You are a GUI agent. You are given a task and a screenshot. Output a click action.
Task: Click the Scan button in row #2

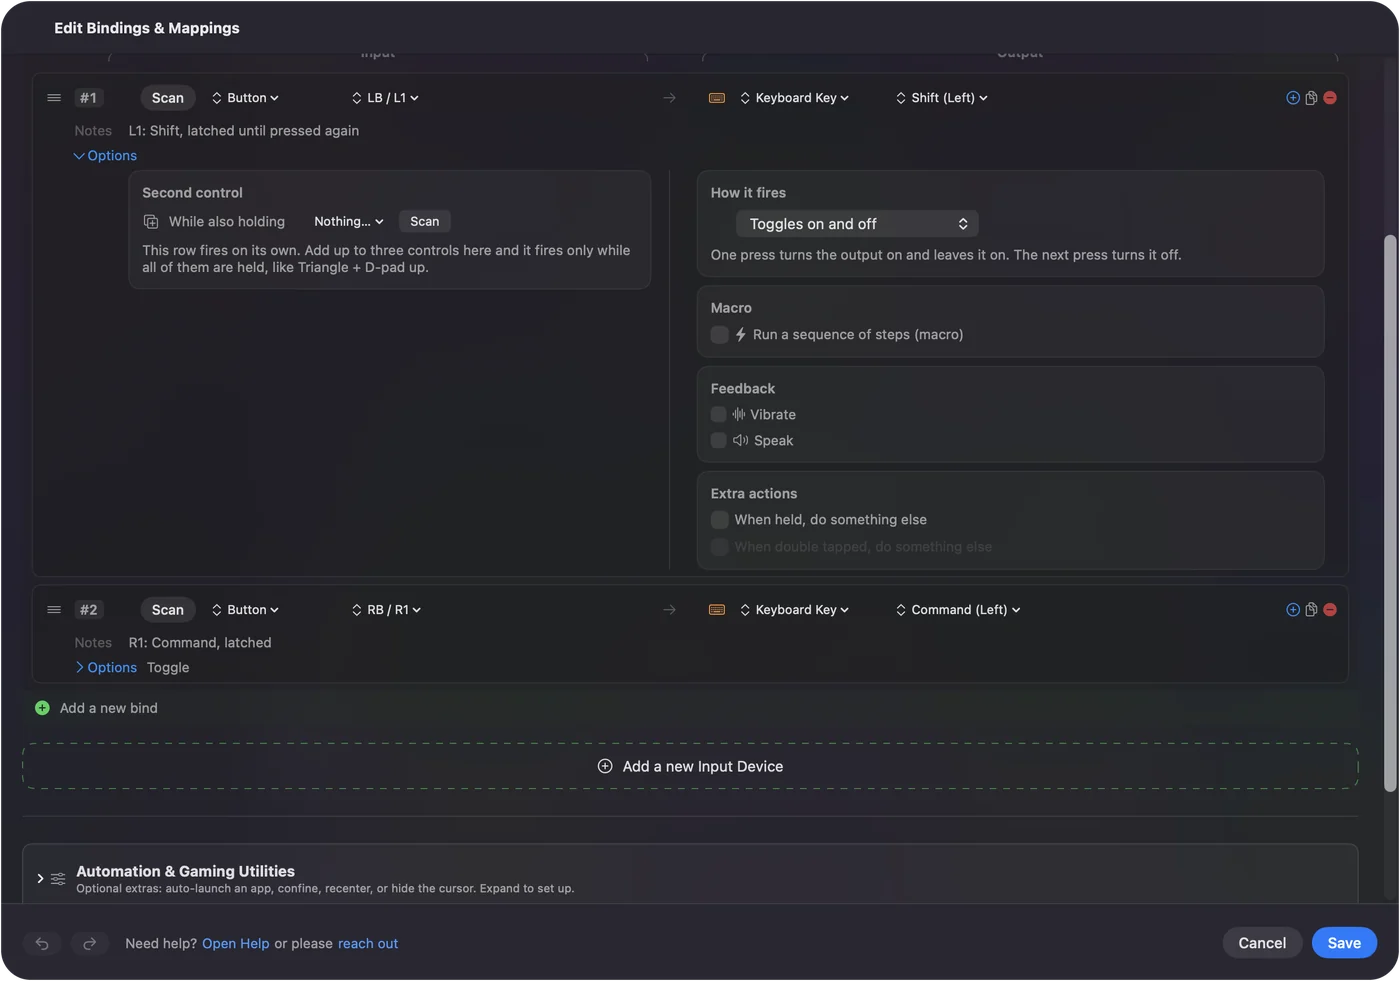point(168,610)
